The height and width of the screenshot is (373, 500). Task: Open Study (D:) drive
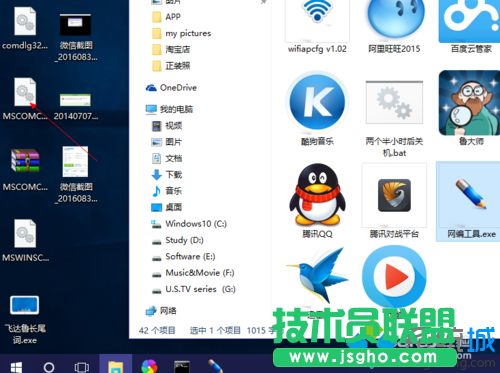[178, 240]
